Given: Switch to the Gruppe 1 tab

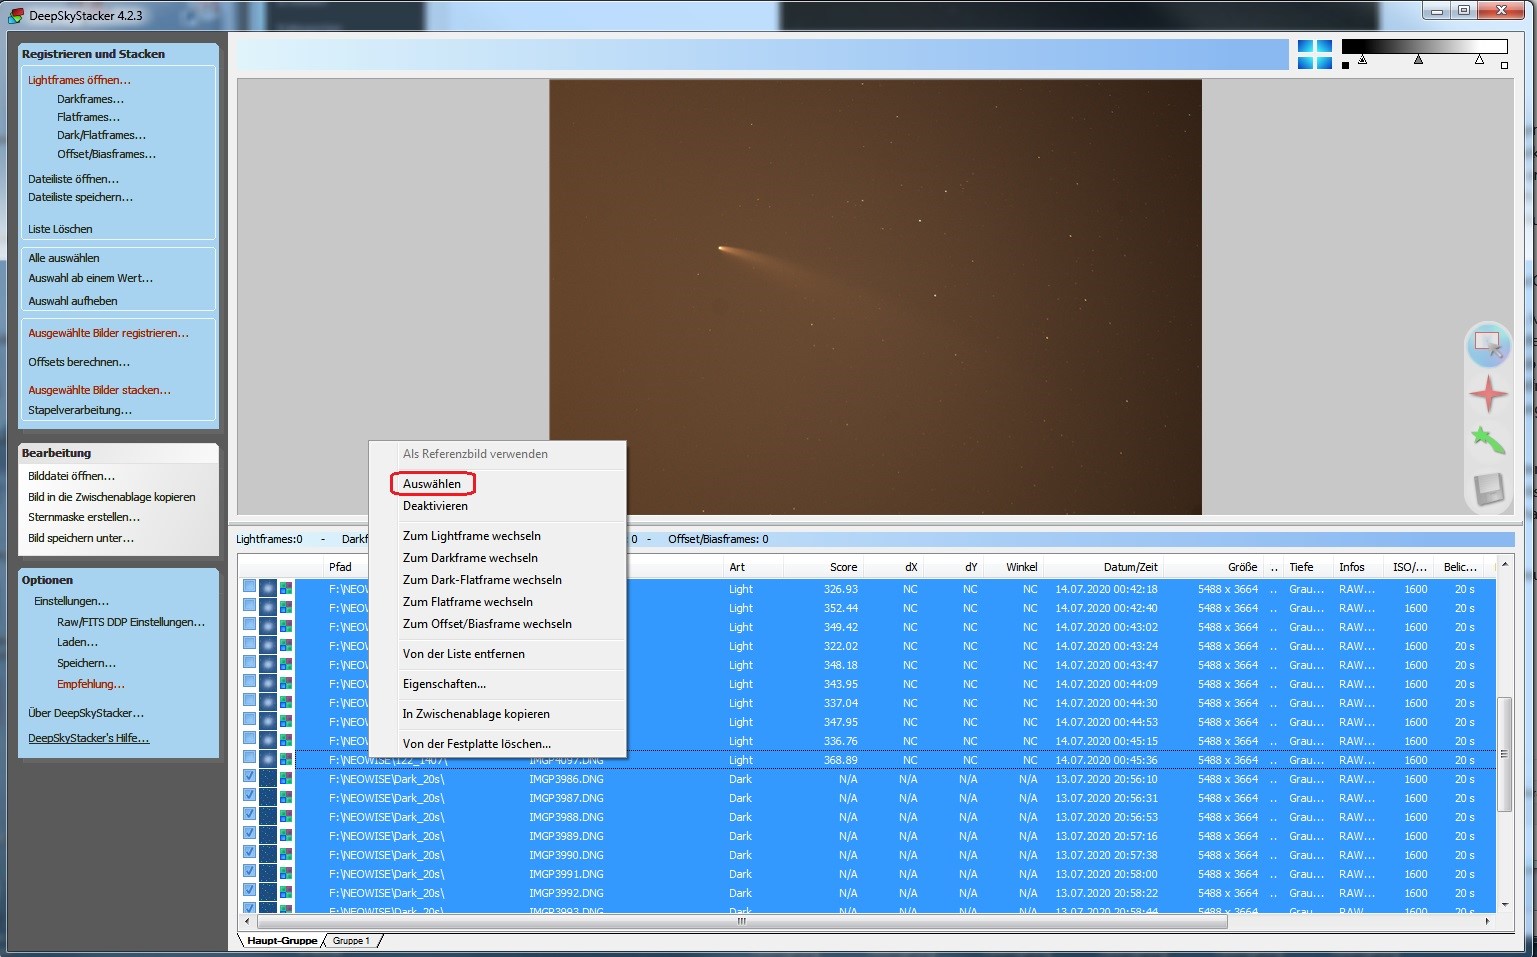Looking at the screenshot, I should click(x=351, y=941).
